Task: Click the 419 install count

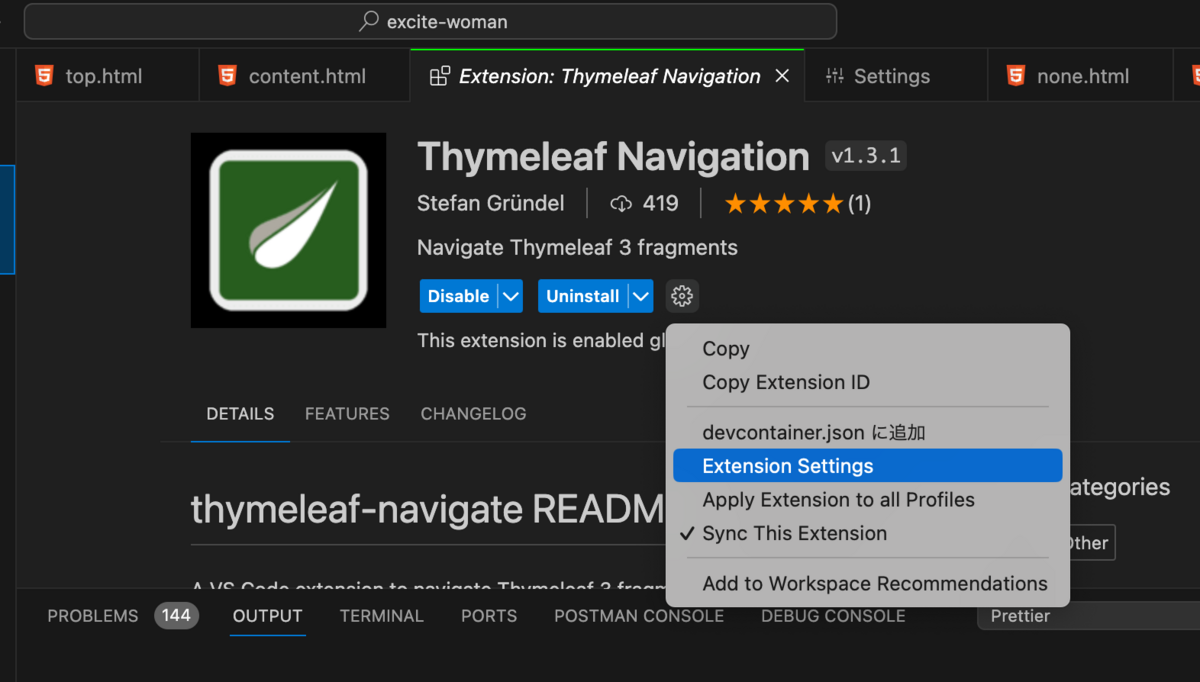Action: pos(661,204)
